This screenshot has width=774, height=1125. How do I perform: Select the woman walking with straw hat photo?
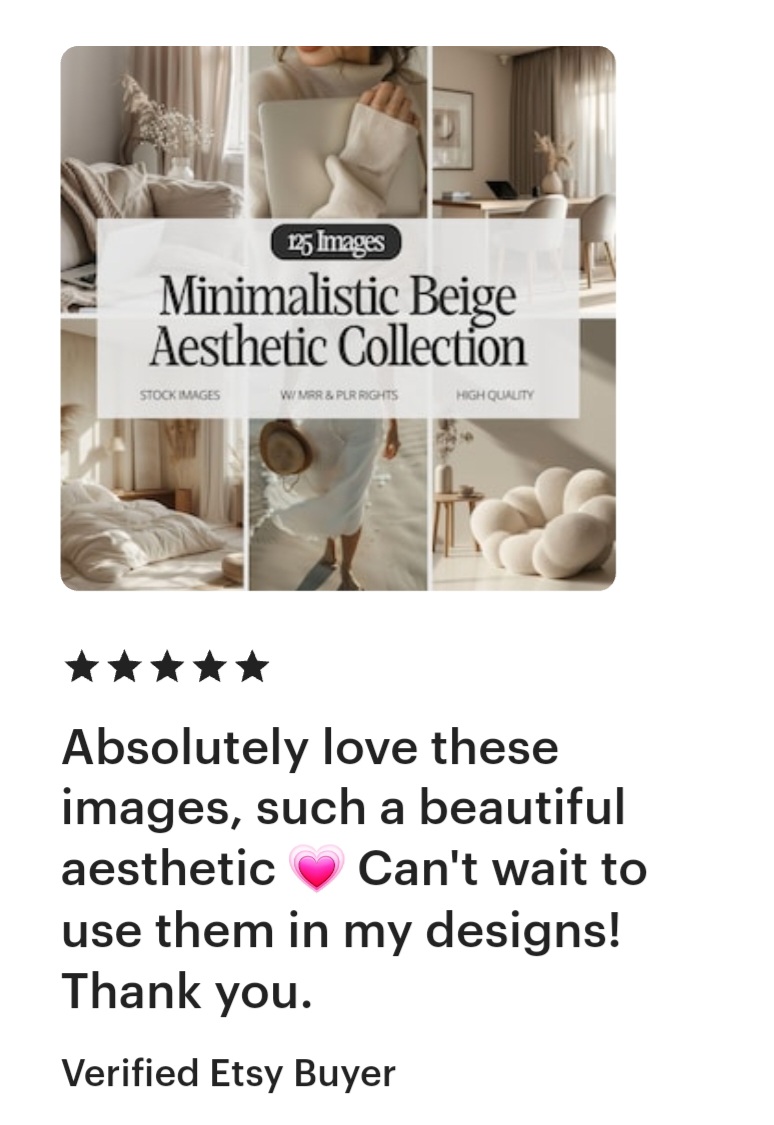pos(338,504)
